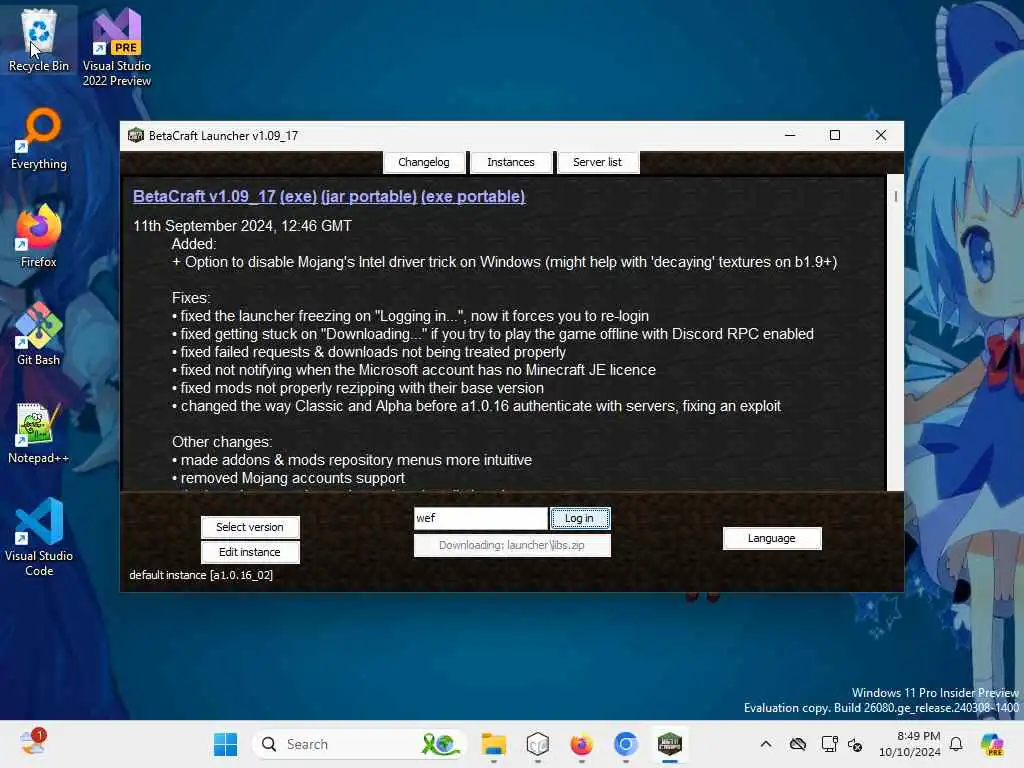Open the weather widget on taskbar

pos(33,743)
